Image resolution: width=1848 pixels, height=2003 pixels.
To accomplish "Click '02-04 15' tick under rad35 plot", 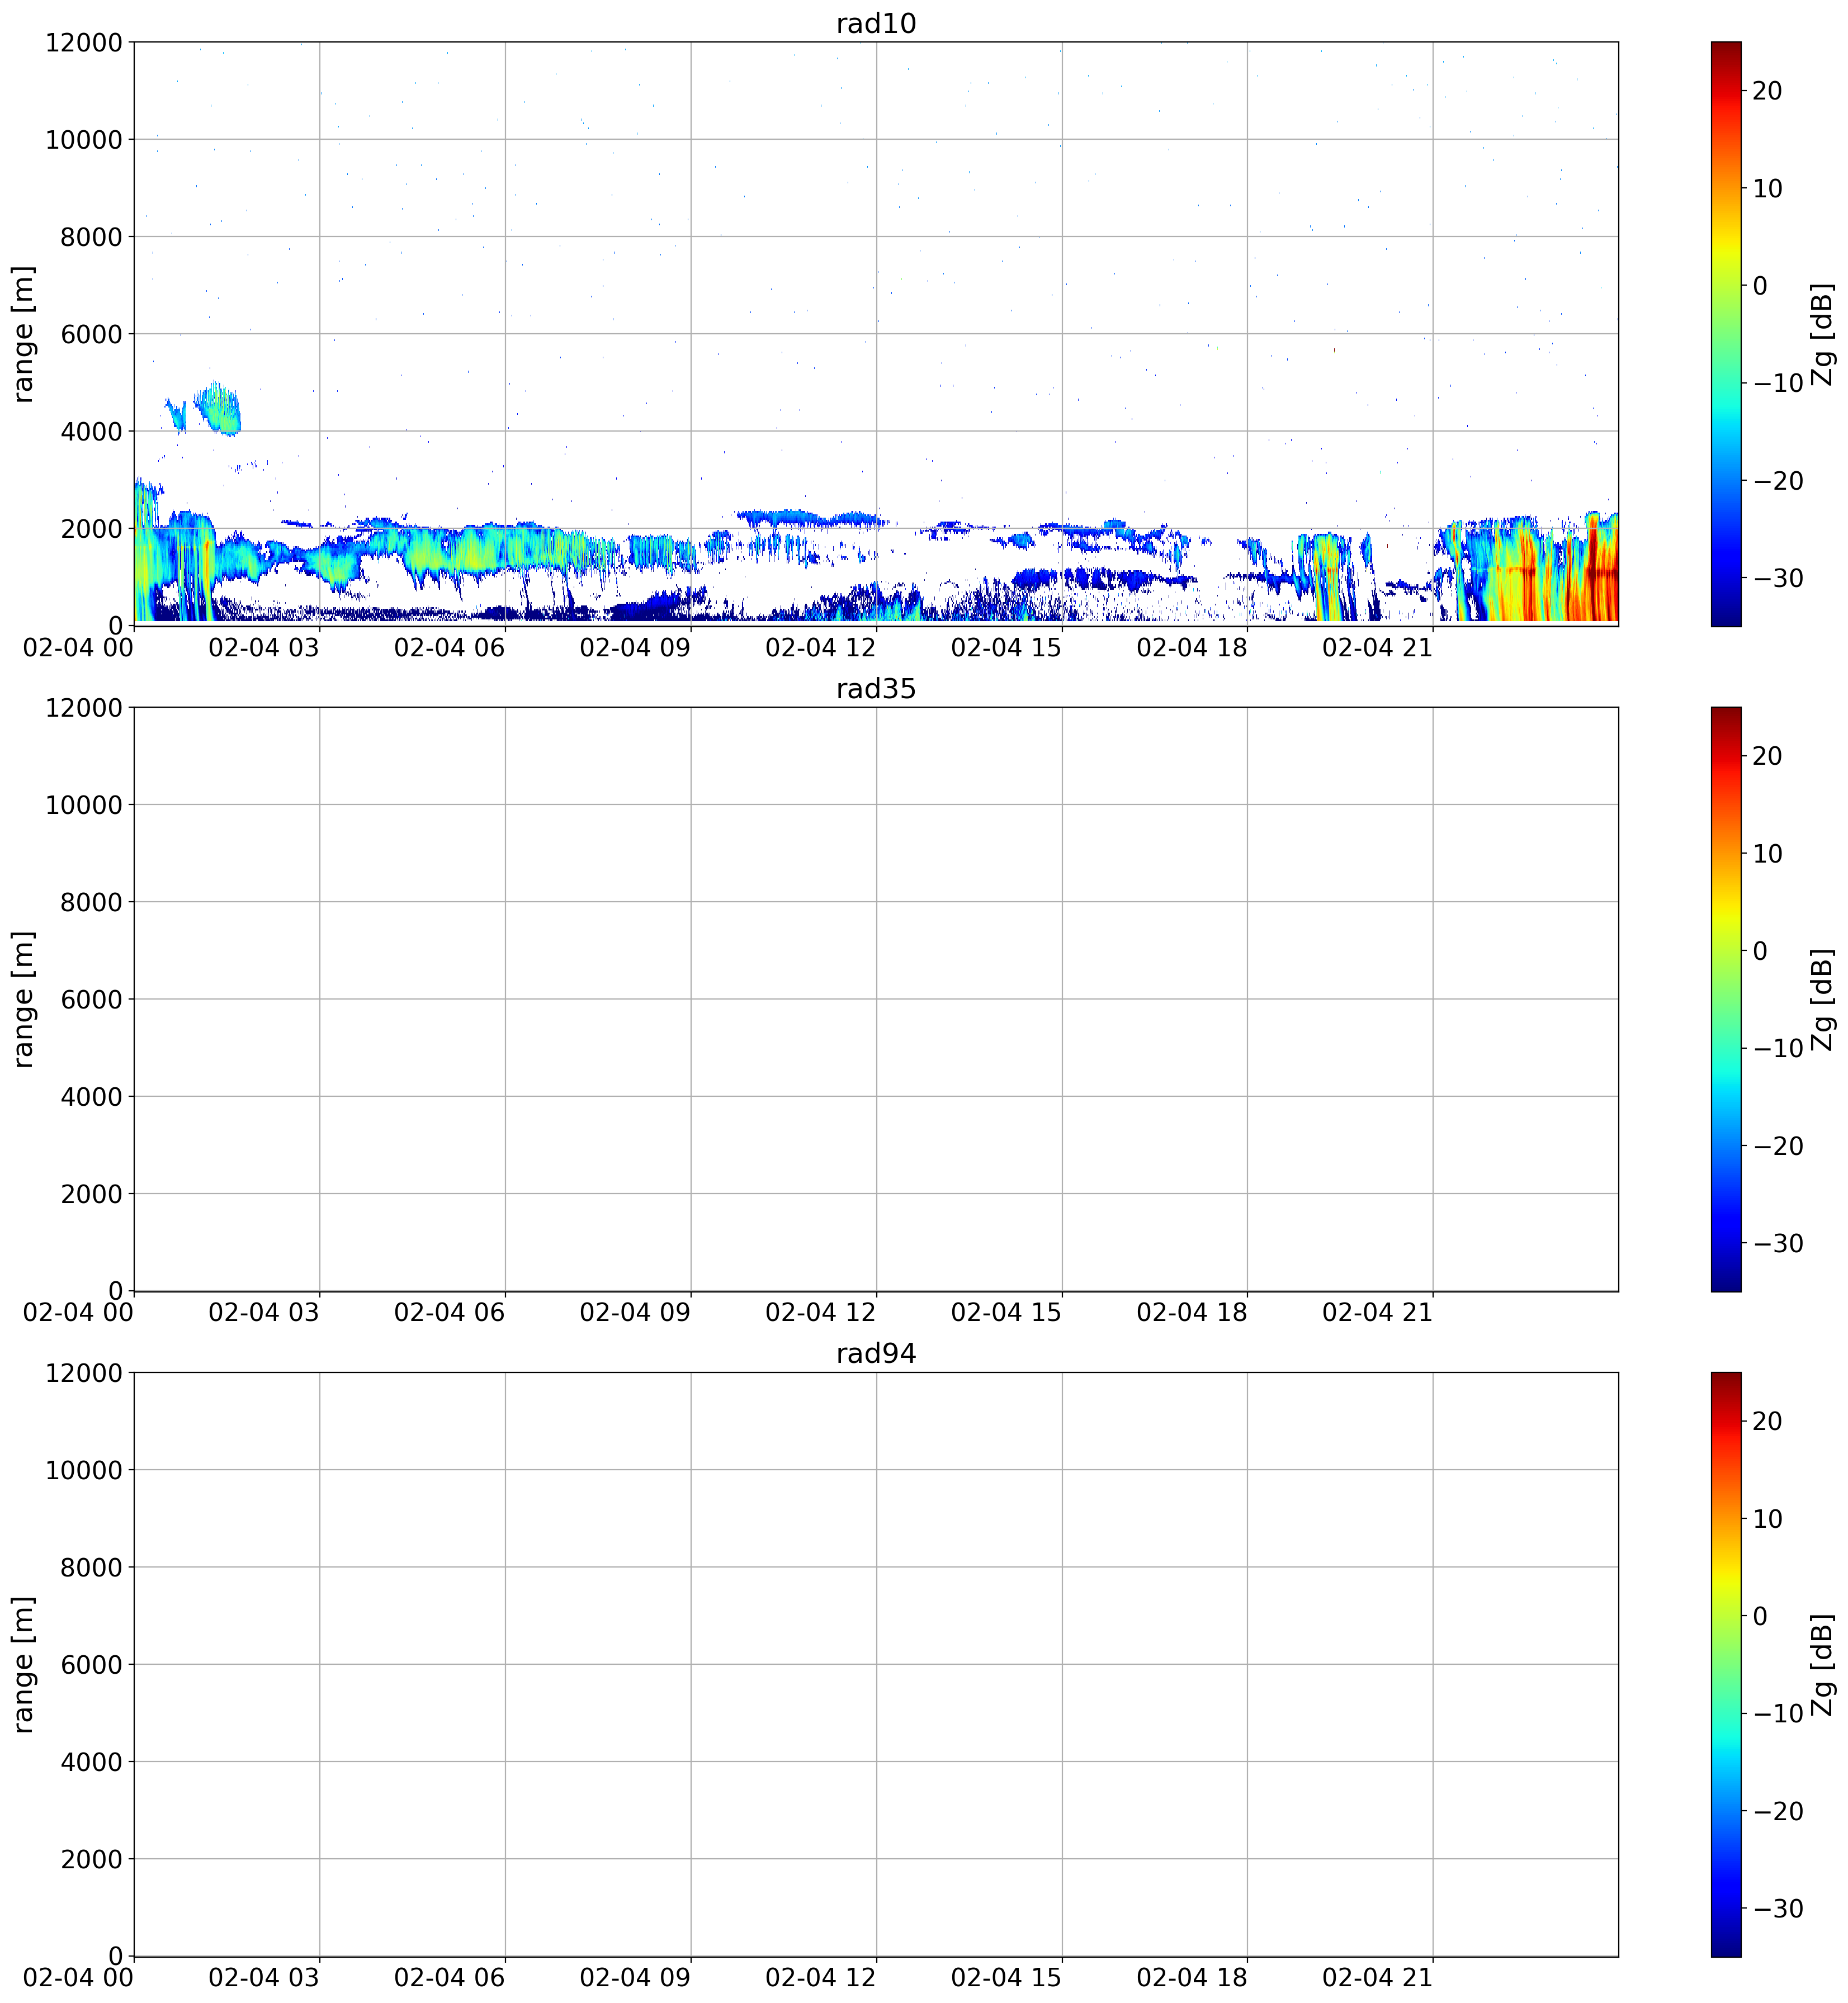I will [1007, 1312].
